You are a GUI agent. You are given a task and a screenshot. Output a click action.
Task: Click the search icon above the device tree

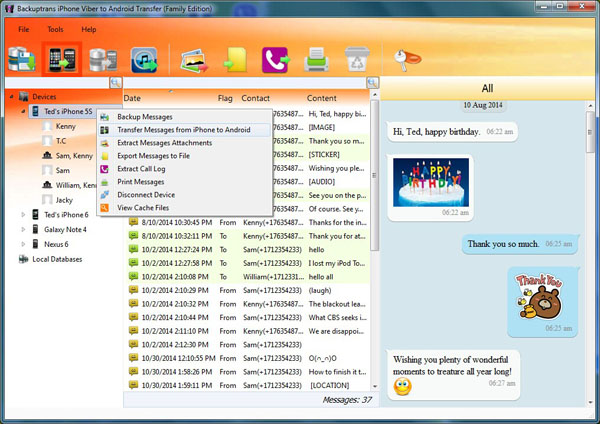pyautogui.click(x=116, y=82)
